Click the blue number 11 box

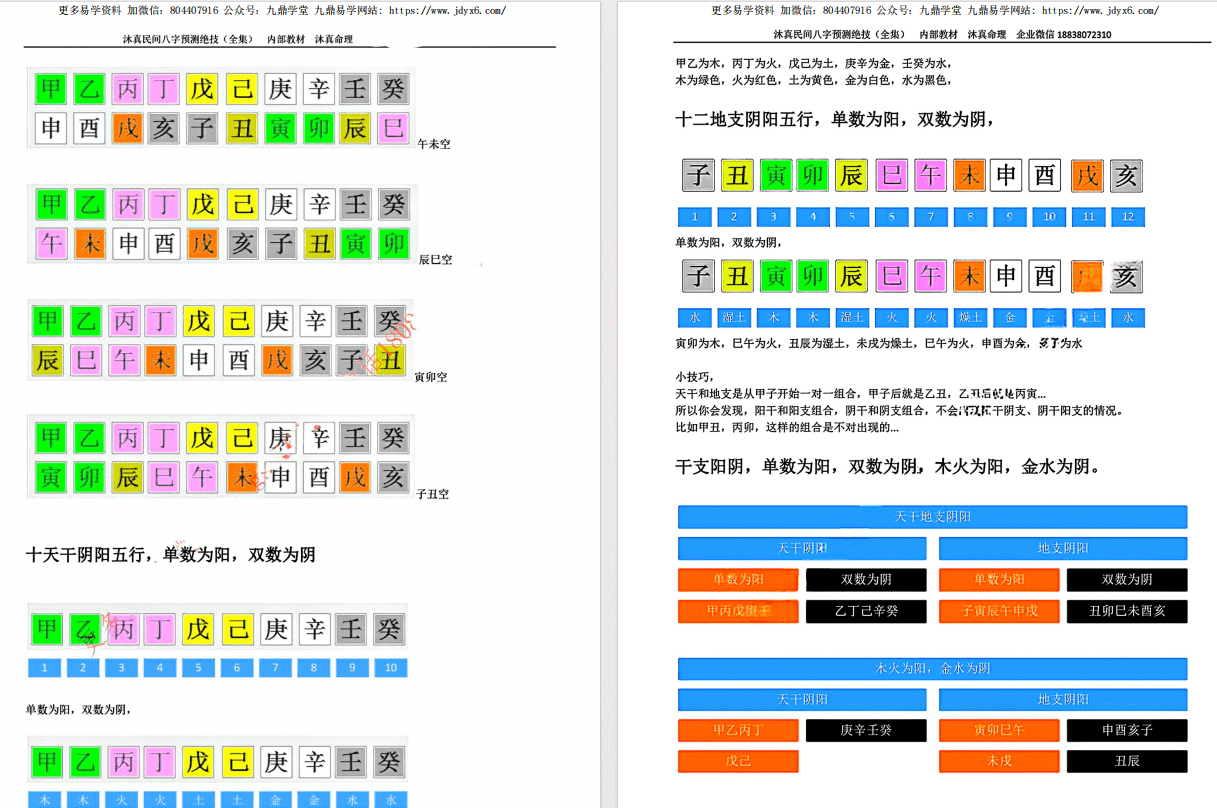coord(1088,217)
